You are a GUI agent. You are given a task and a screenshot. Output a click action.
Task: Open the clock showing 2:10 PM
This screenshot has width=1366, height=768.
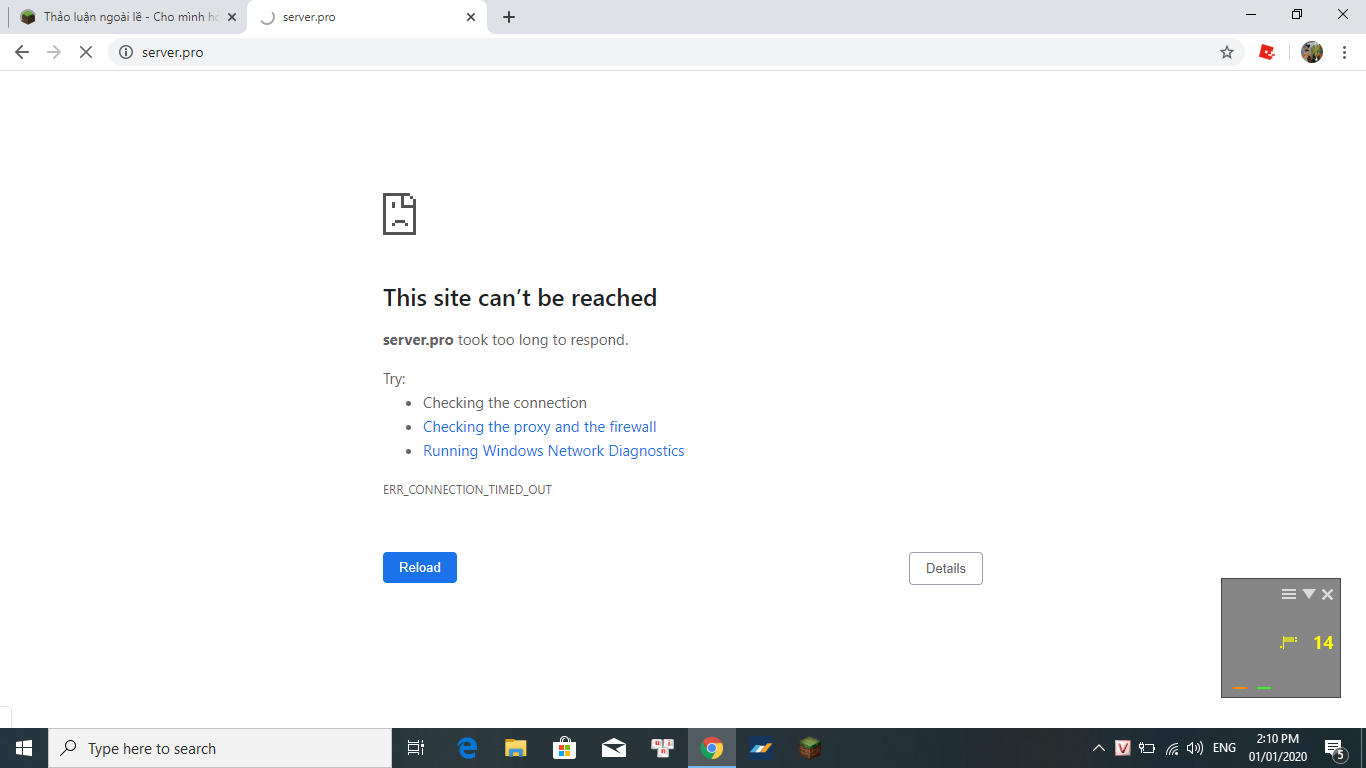pos(1277,748)
